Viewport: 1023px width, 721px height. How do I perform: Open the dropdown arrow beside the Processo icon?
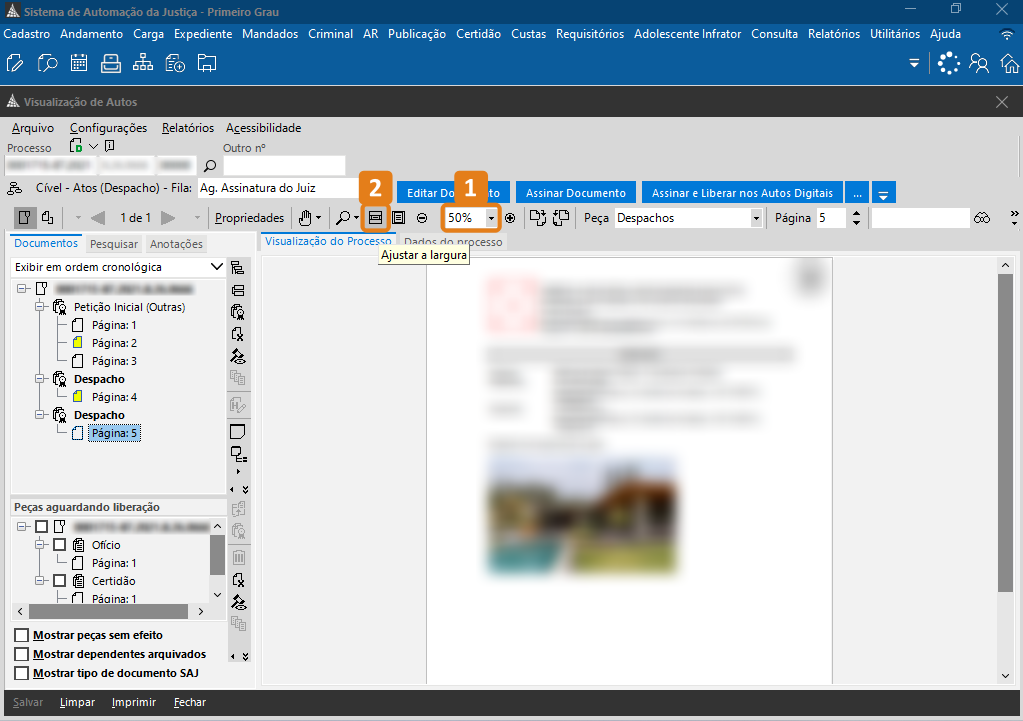click(x=93, y=146)
